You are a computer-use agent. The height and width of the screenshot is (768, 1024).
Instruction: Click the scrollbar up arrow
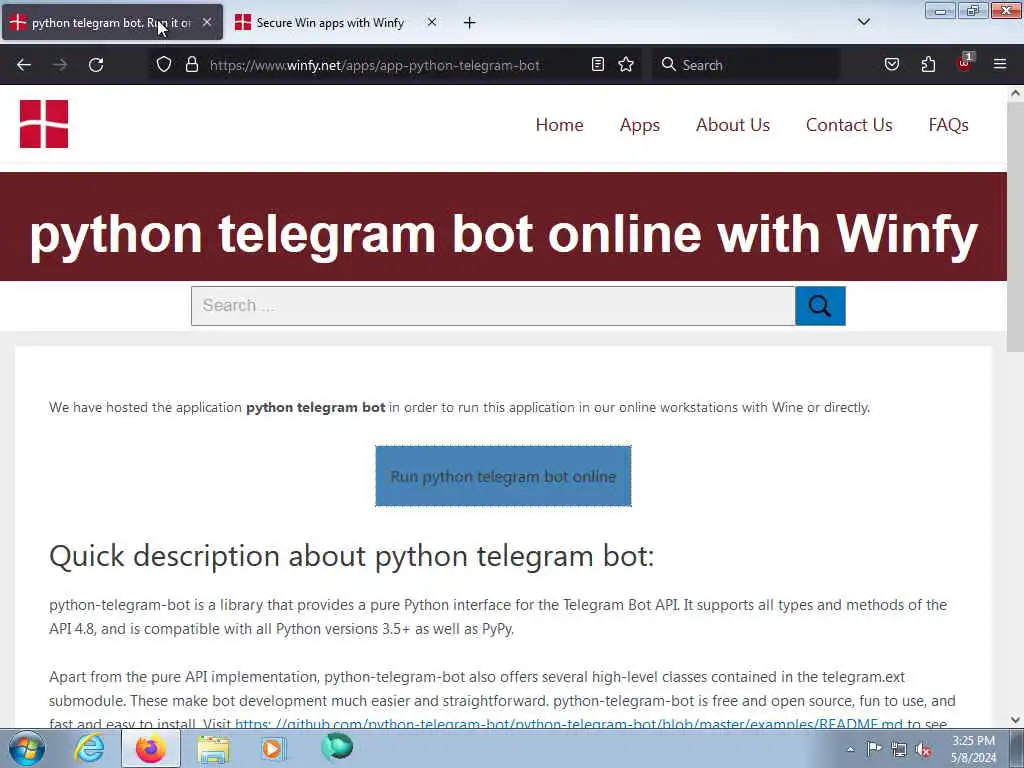coord(1015,93)
